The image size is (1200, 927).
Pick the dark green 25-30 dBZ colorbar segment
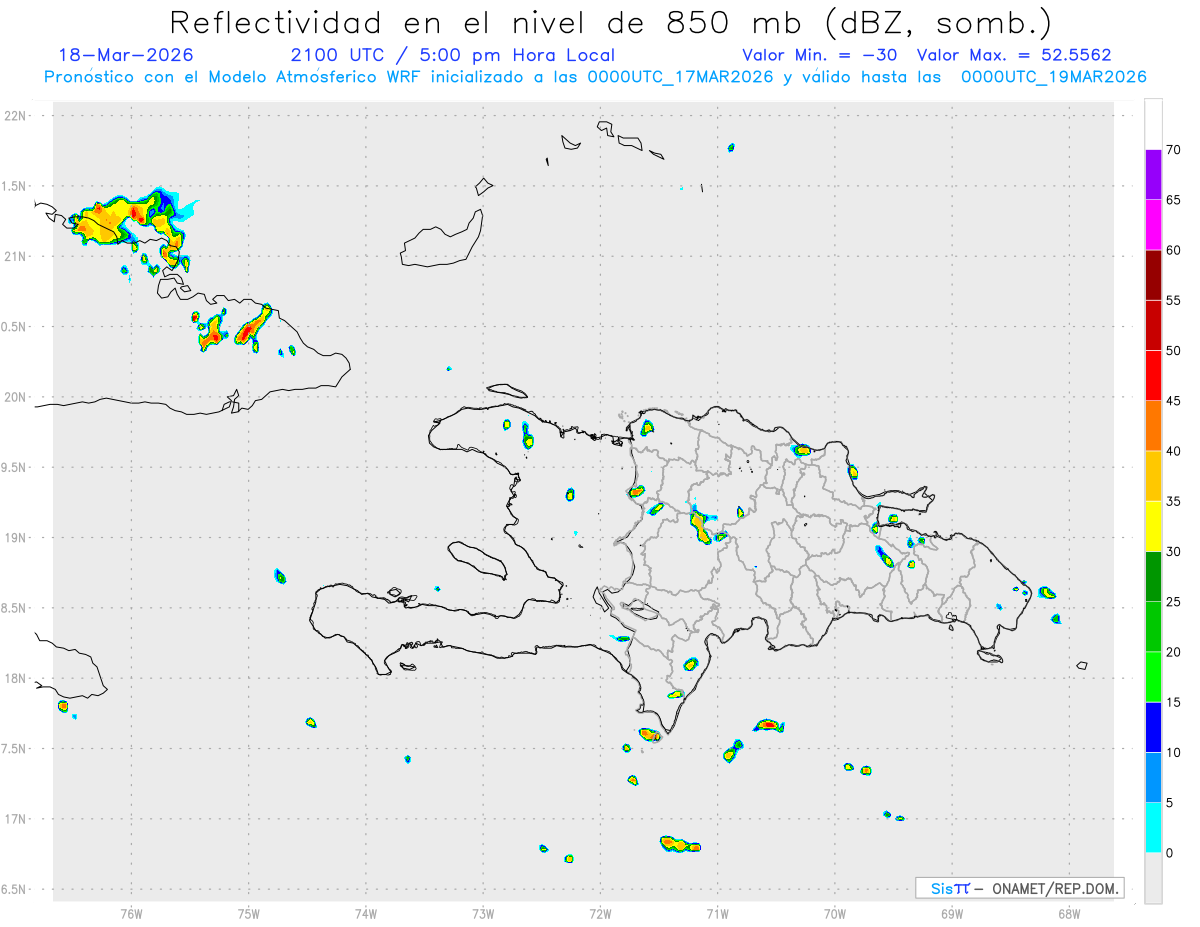pyautogui.click(x=1153, y=577)
